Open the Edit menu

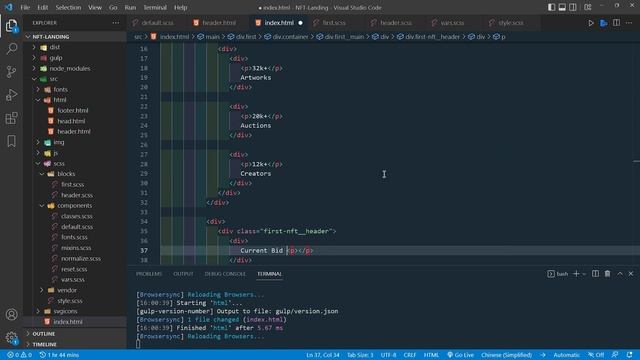coord(42,7)
